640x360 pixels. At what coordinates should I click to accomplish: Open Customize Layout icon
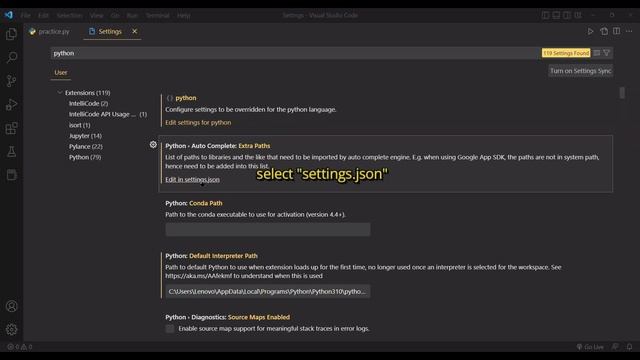point(578,15)
